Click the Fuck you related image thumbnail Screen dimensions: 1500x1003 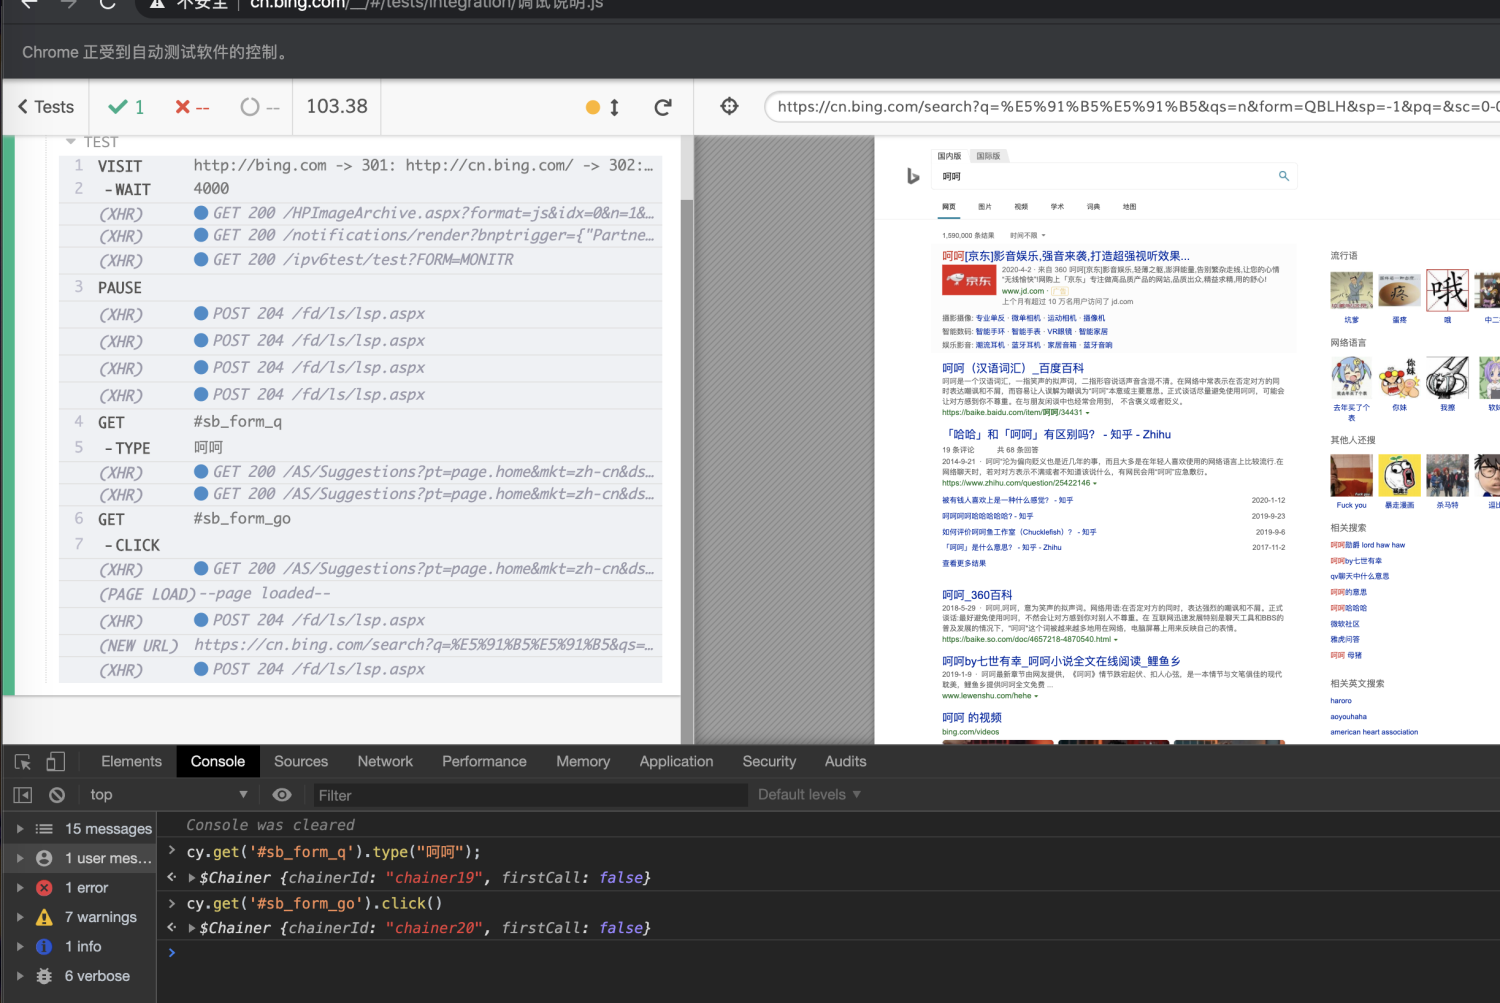tap(1351, 475)
